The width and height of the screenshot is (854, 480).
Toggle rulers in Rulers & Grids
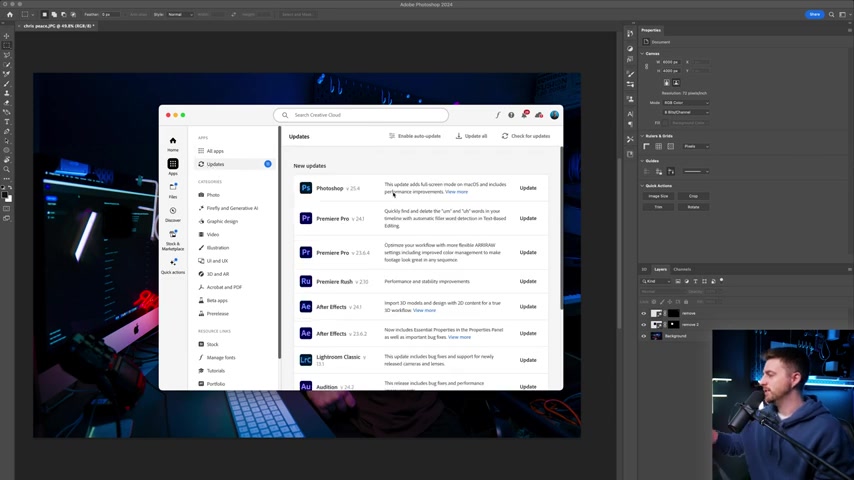646,147
